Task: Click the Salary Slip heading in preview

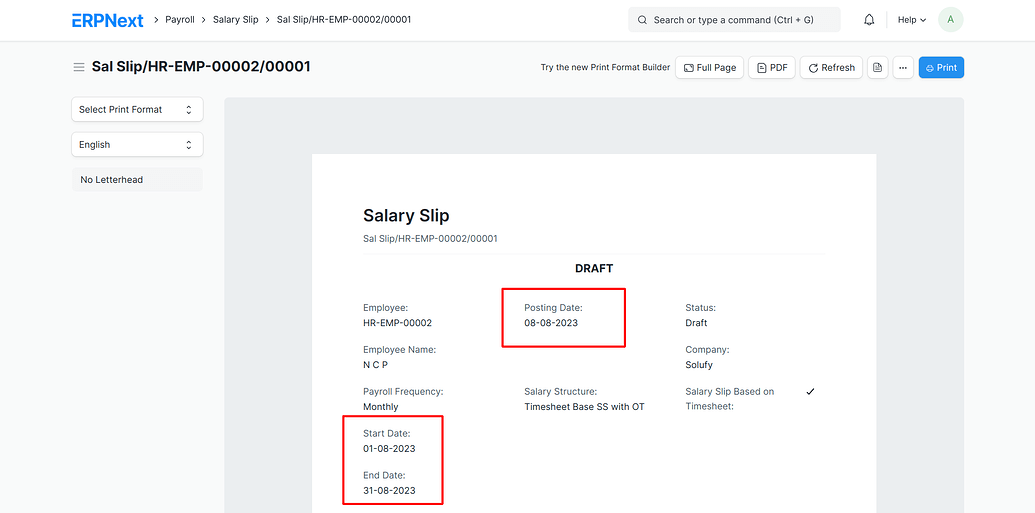Action: (x=406, y=215)
